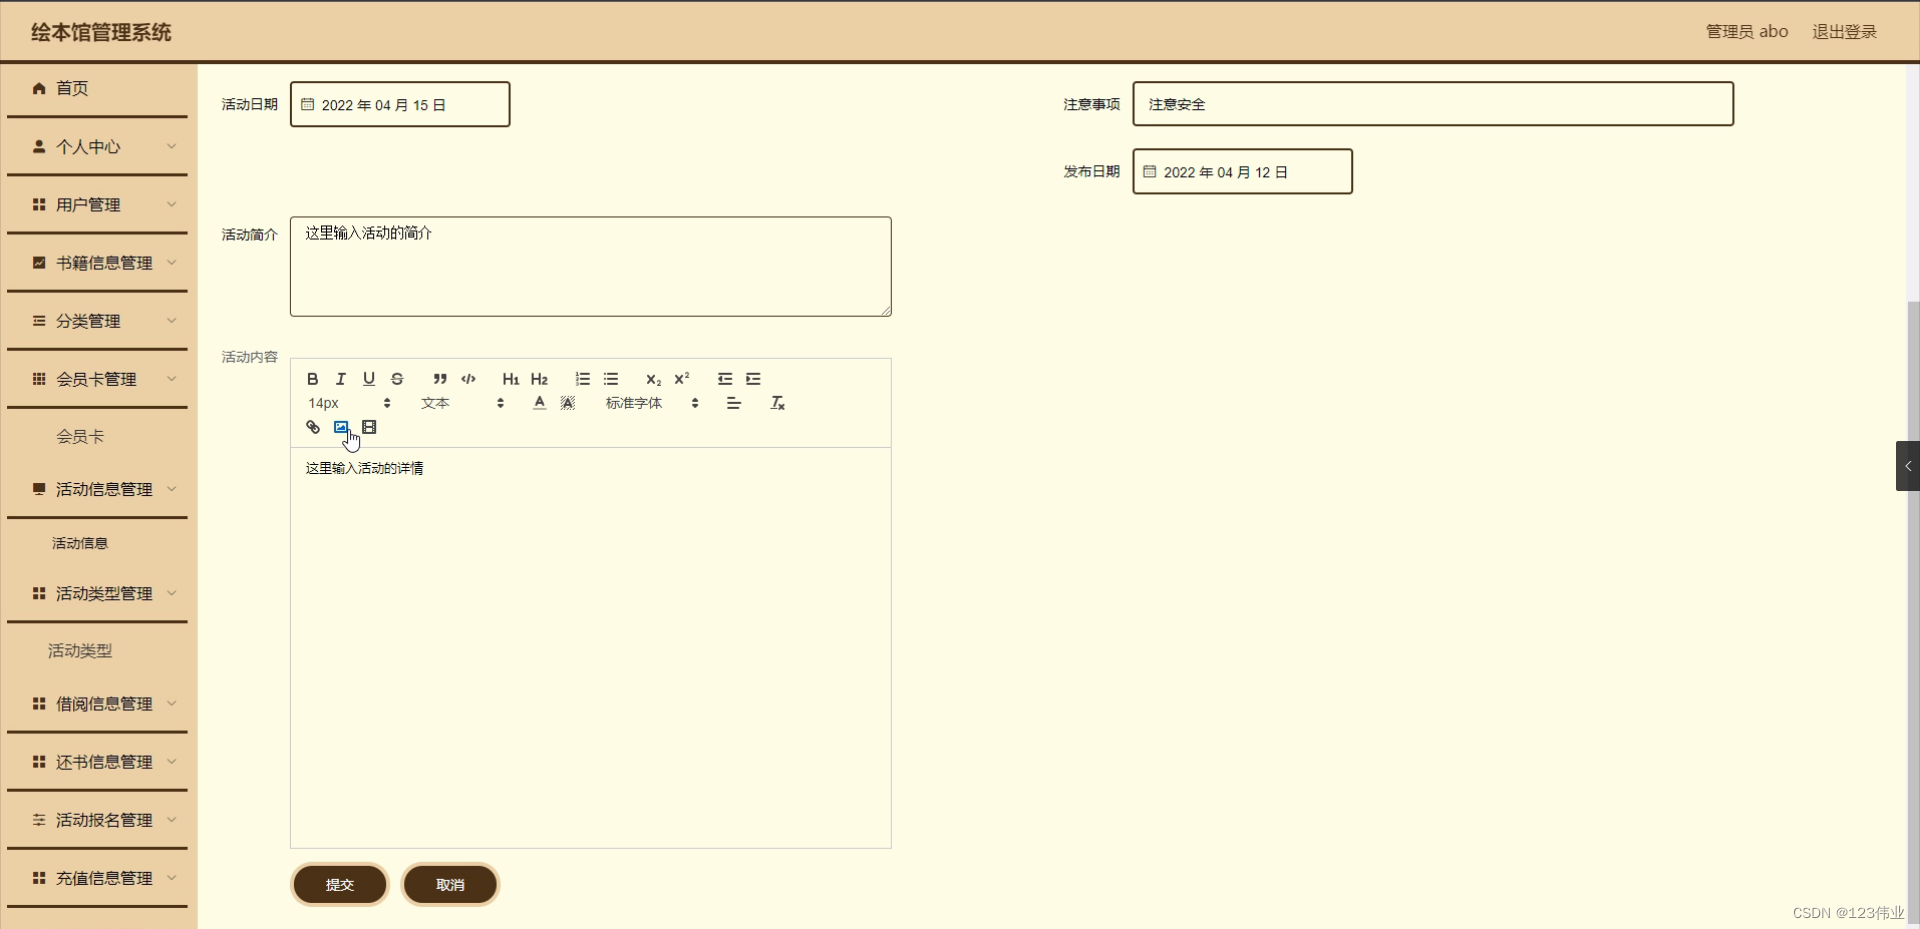Insert a video in the content editor
The image size is (1920, 929).
click(x=370, y=427)
